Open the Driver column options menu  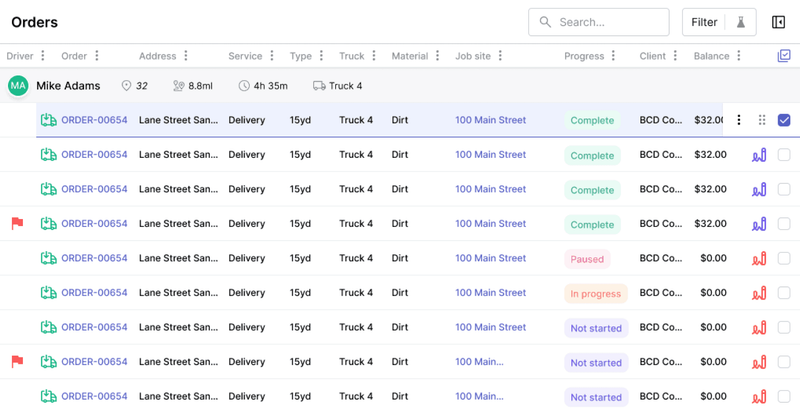pos(43,56)
